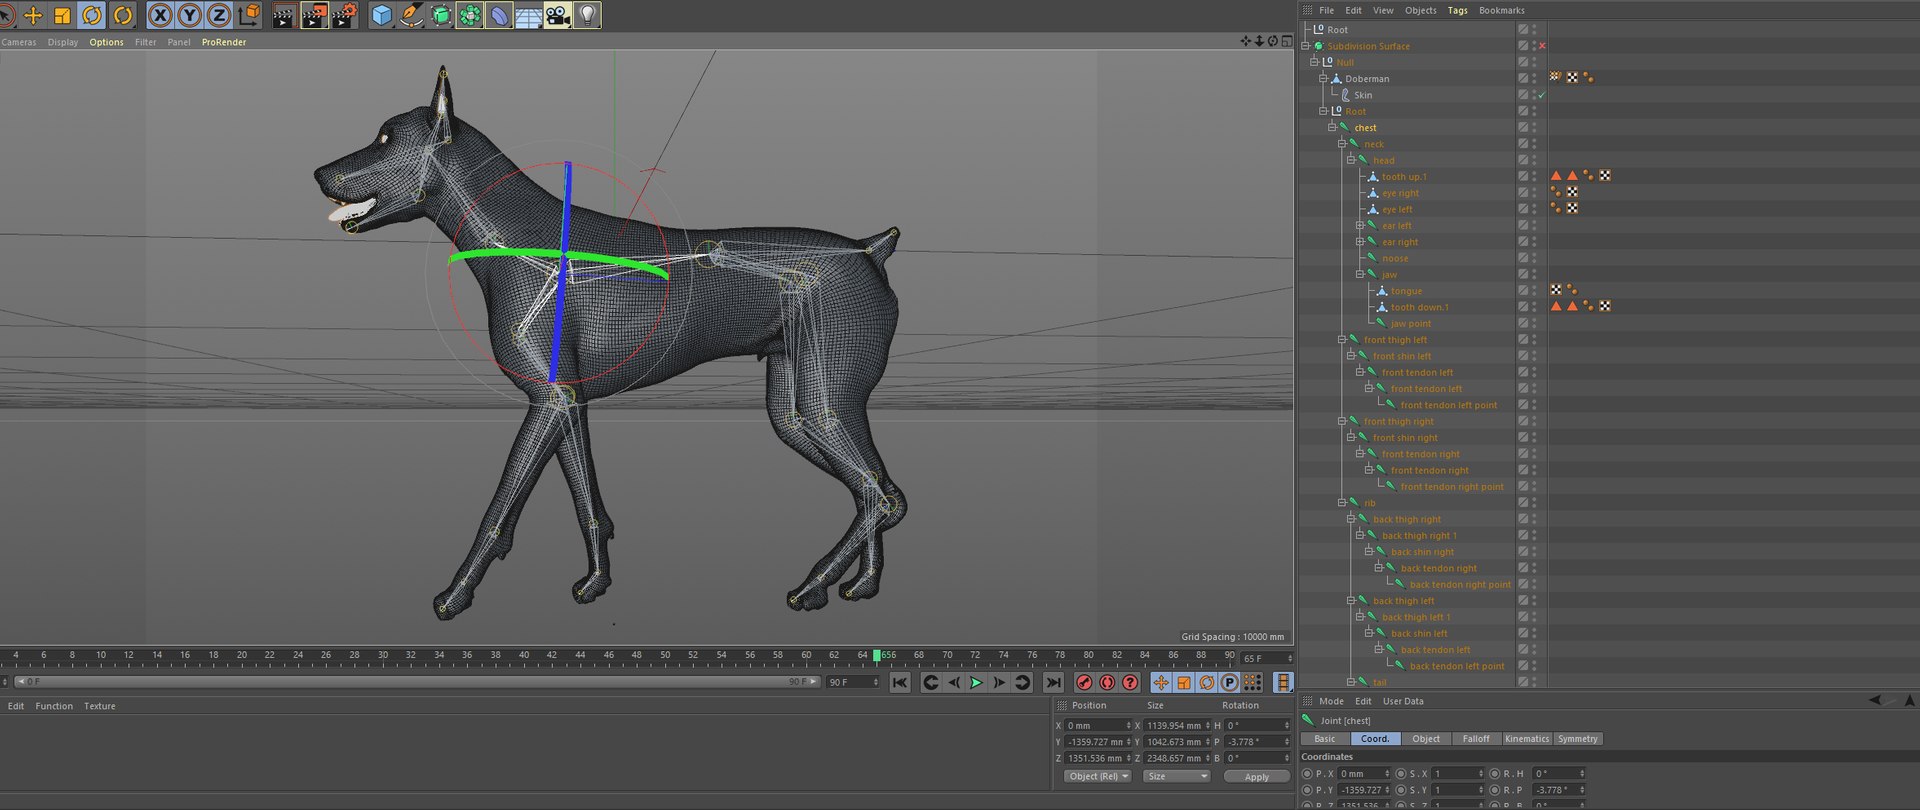
Task: Toggle Point Level Animation dots icon
Action: tap(1252, 682)
